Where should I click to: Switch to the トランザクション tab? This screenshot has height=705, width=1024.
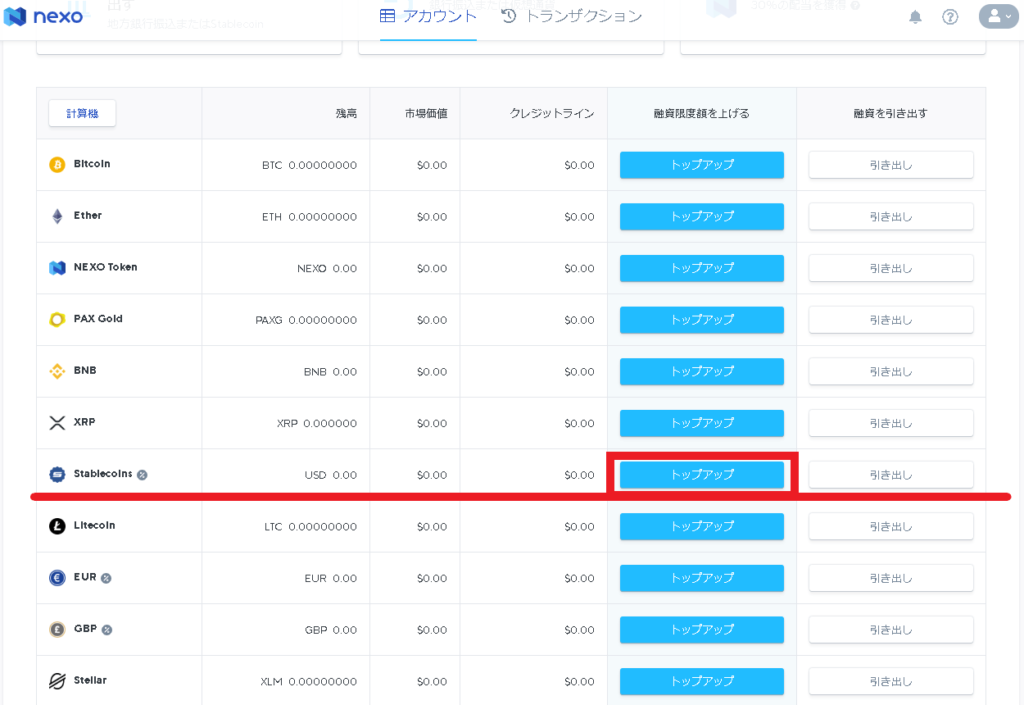[571, 16]
